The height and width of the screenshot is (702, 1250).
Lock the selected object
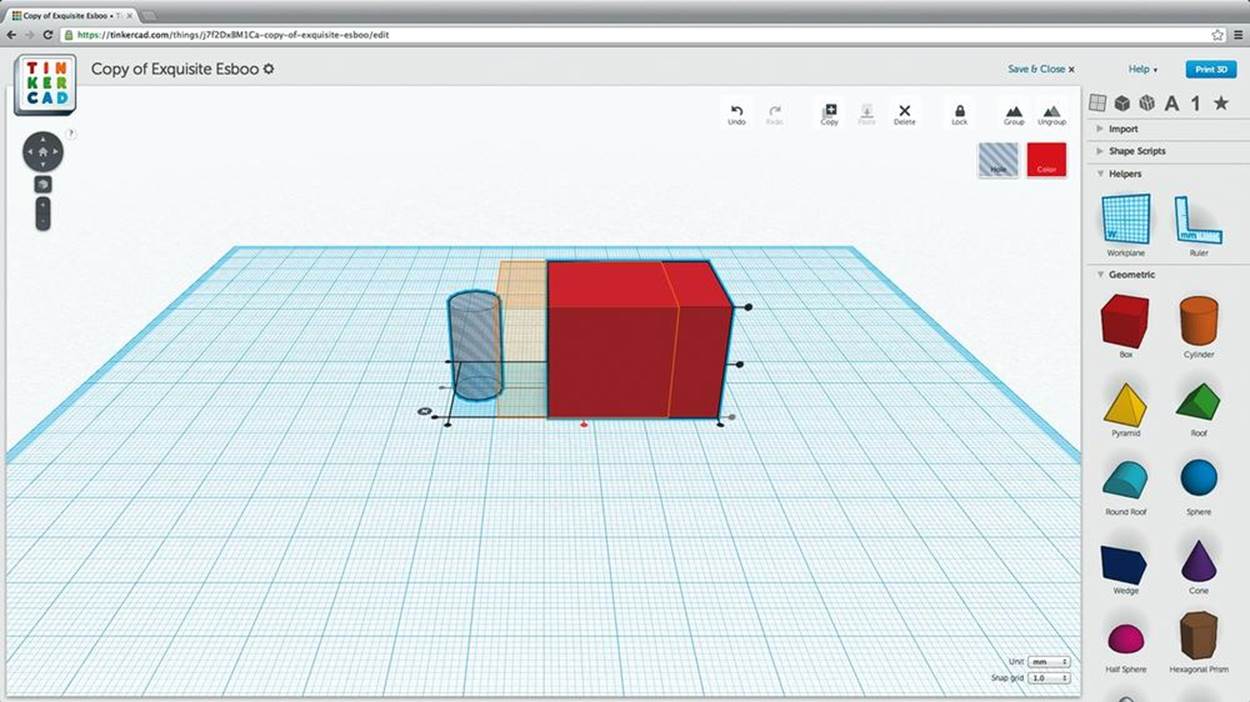click(959, 114)
